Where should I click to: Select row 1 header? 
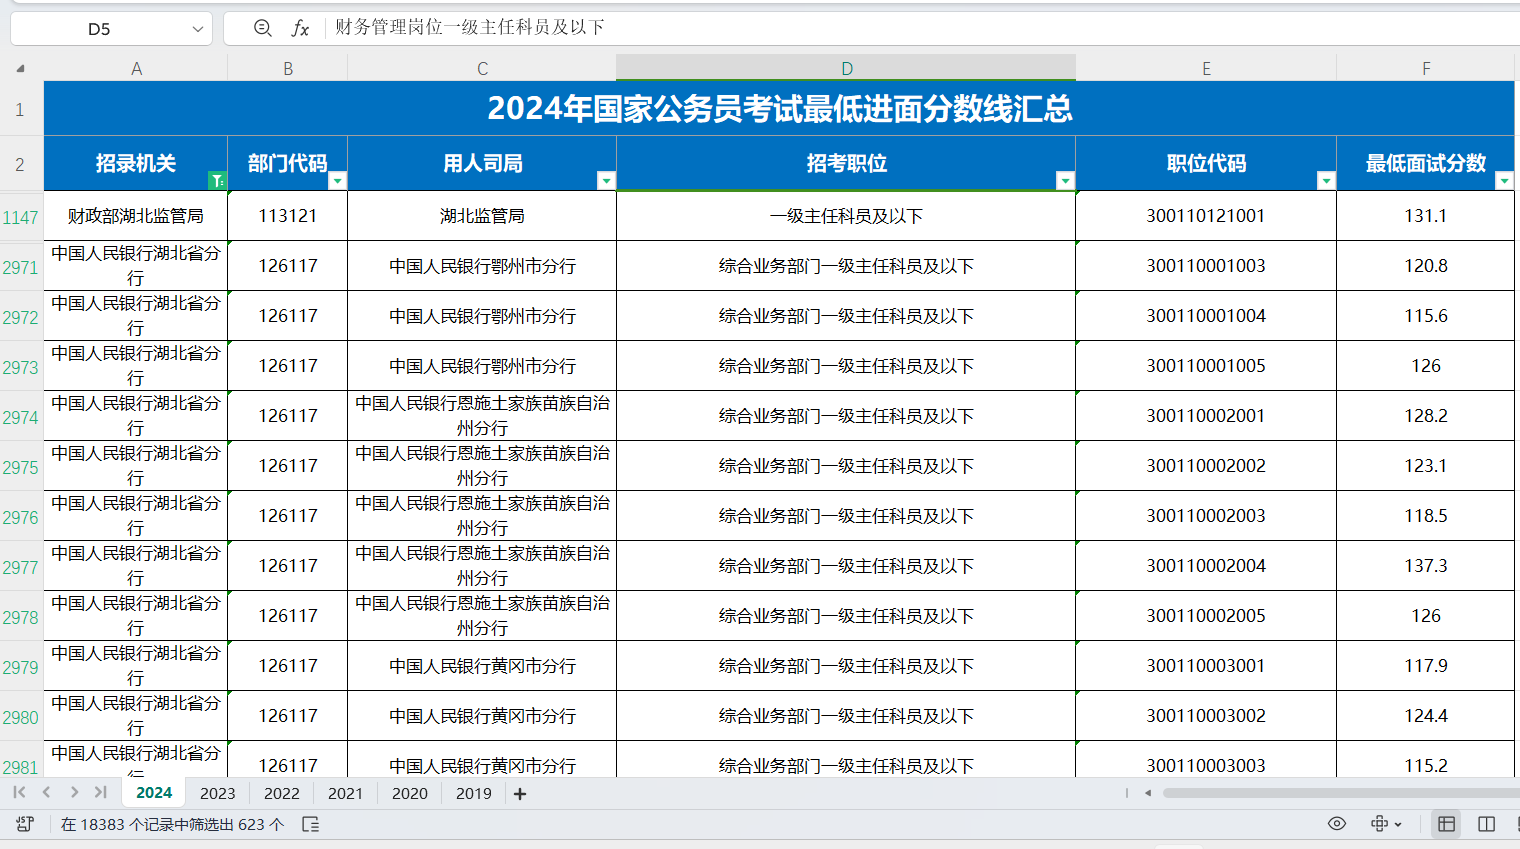click(20, 109)
